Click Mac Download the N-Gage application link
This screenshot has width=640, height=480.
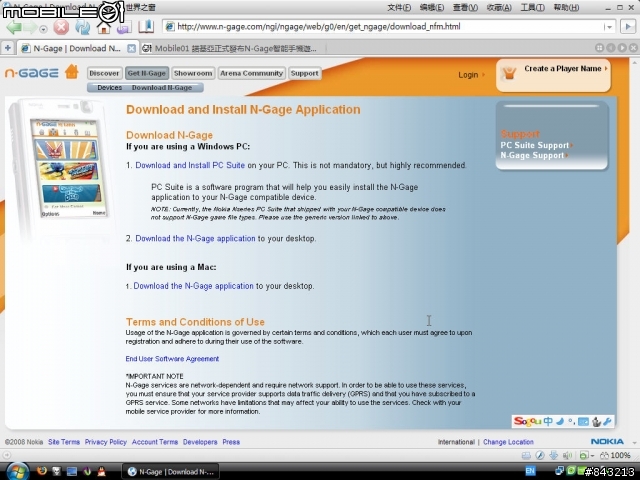coord(193,286)
